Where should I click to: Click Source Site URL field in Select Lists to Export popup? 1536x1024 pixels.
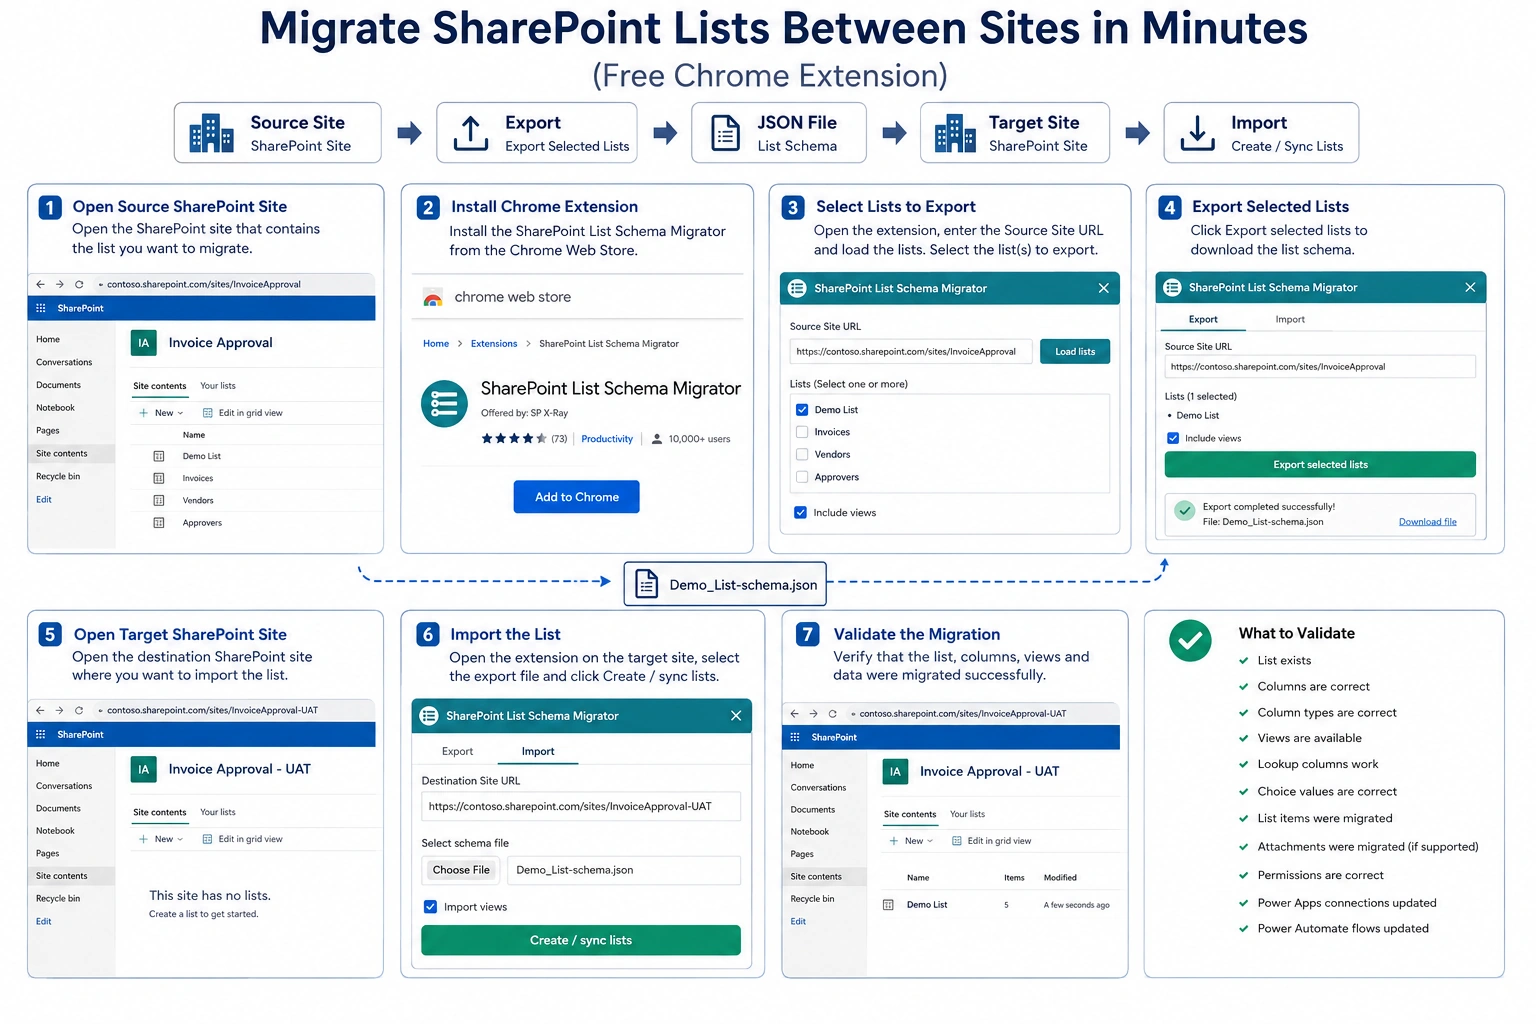point(911,352)
